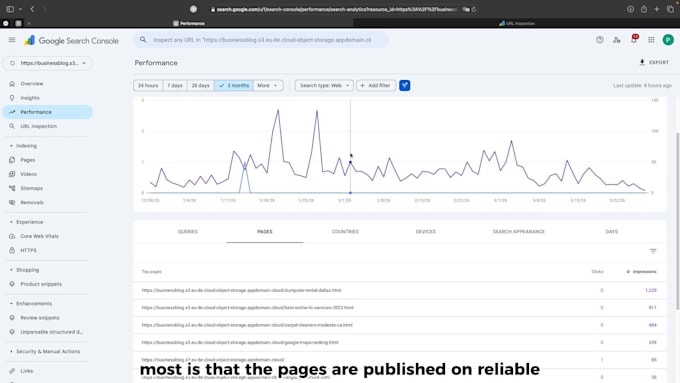680x383 pixels.
Task: Open Users and permissions icon
Action: coord(617,40)
